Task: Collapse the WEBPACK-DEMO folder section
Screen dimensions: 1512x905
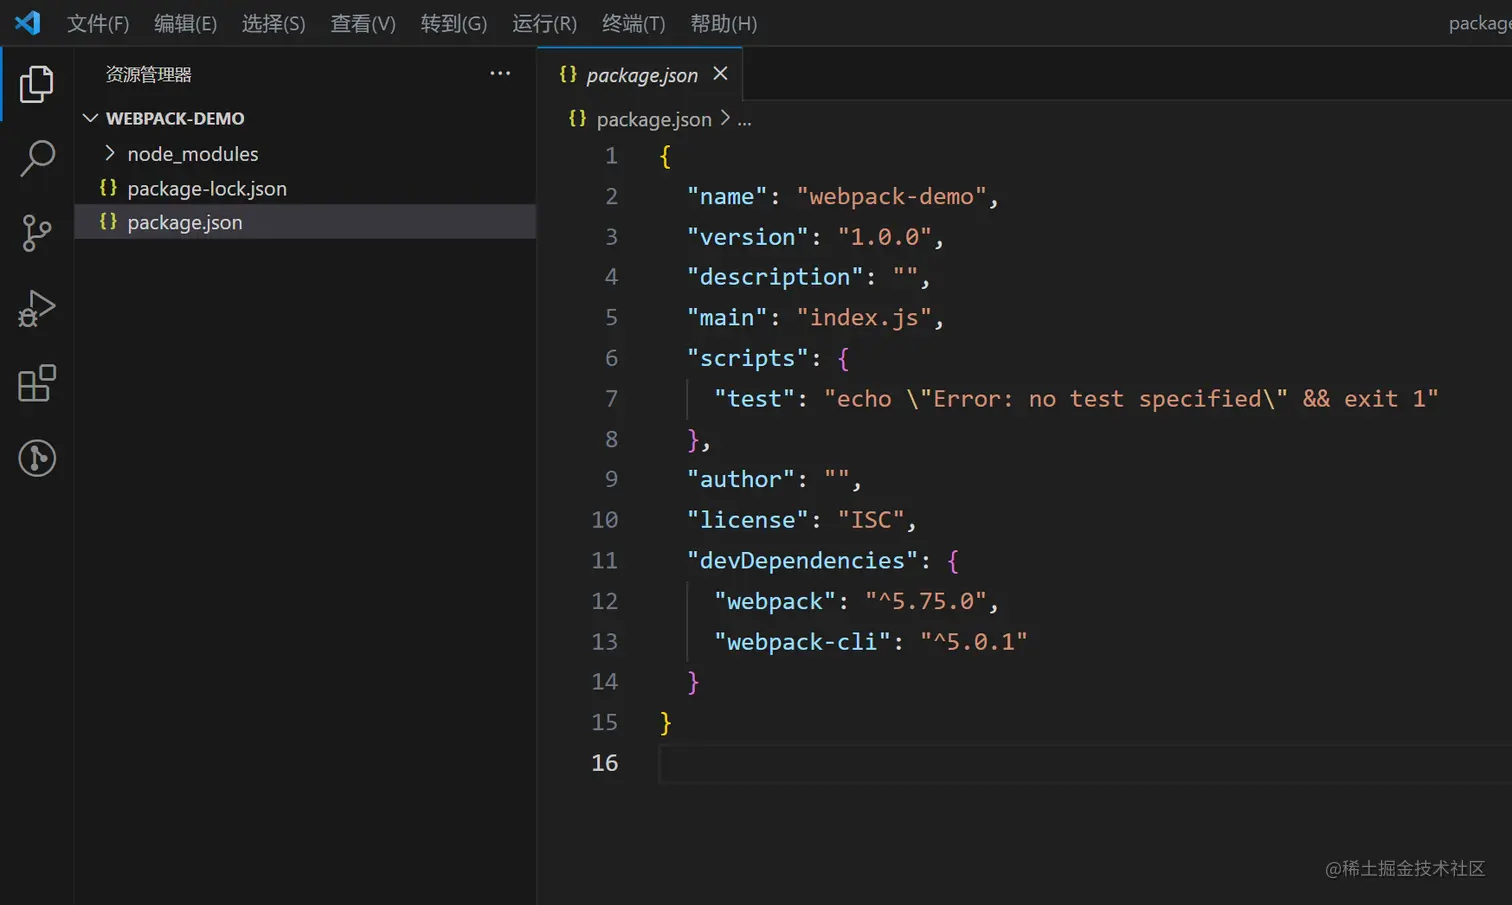Action: 90,118
